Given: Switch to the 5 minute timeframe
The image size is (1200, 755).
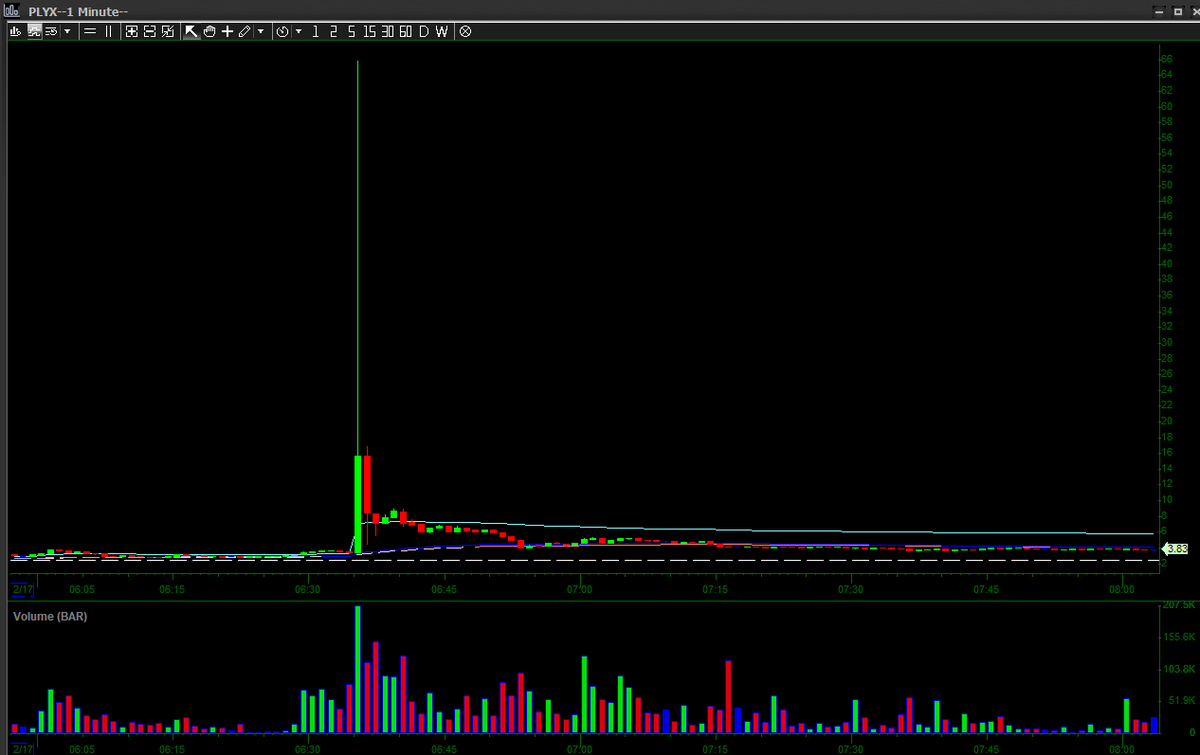Looking at the screenshot, I should click(351, 31).
